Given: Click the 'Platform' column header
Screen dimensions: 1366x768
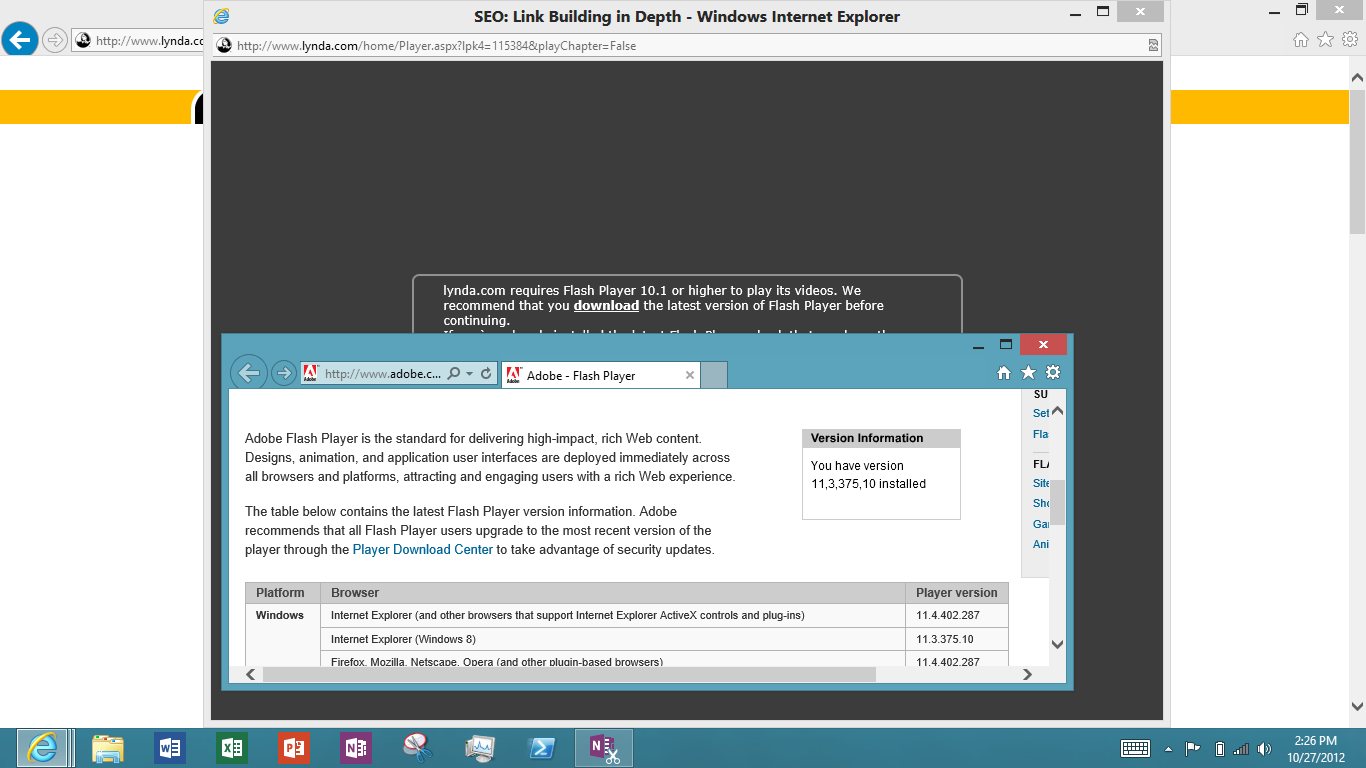Looking at the screenshot, I should click(x=282, y=593).
